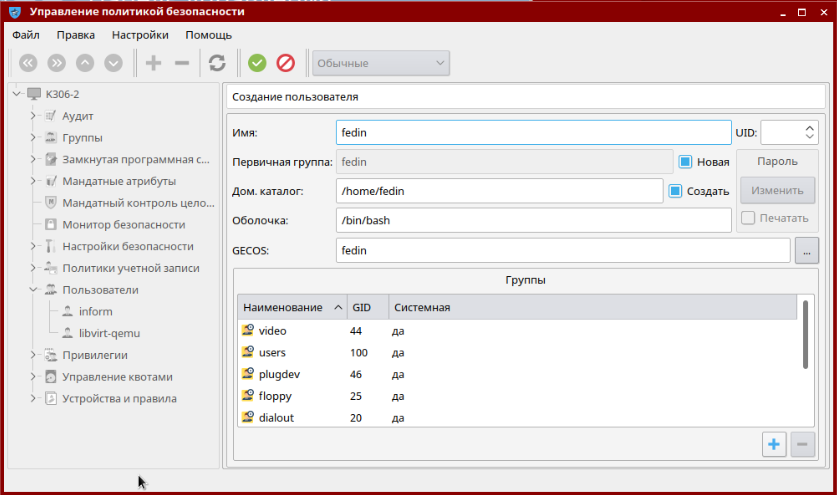
Task: Click the GECOS ellipsis button
Action: [807, 250]
